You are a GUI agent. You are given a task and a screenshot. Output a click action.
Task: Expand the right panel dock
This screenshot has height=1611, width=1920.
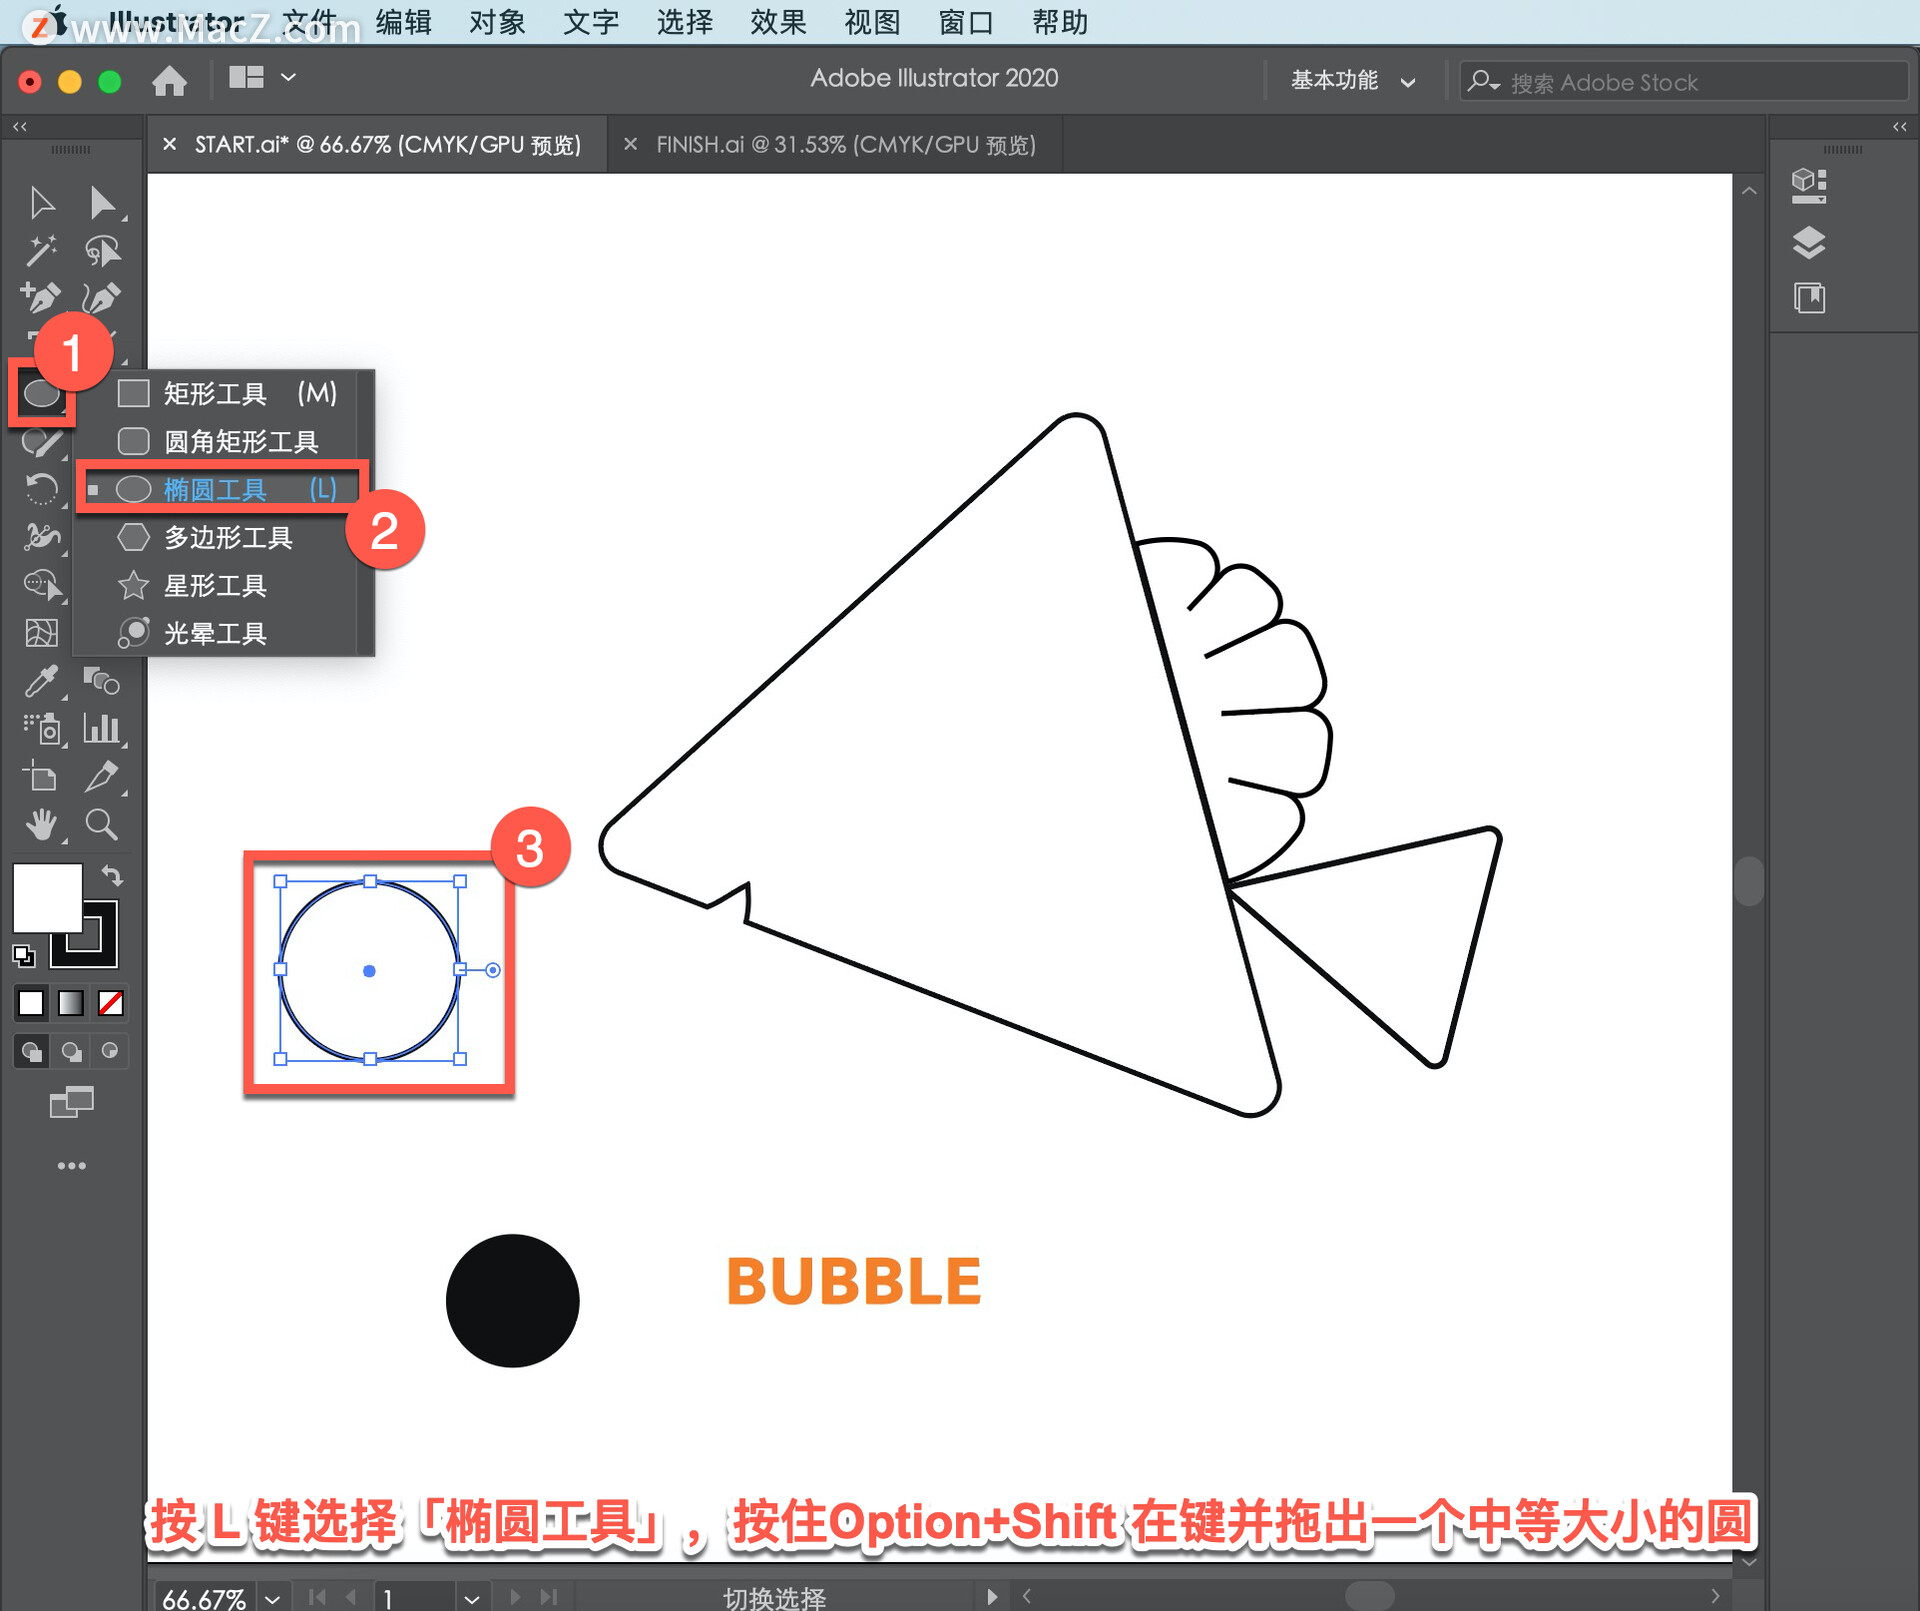tap(1899, 127)
